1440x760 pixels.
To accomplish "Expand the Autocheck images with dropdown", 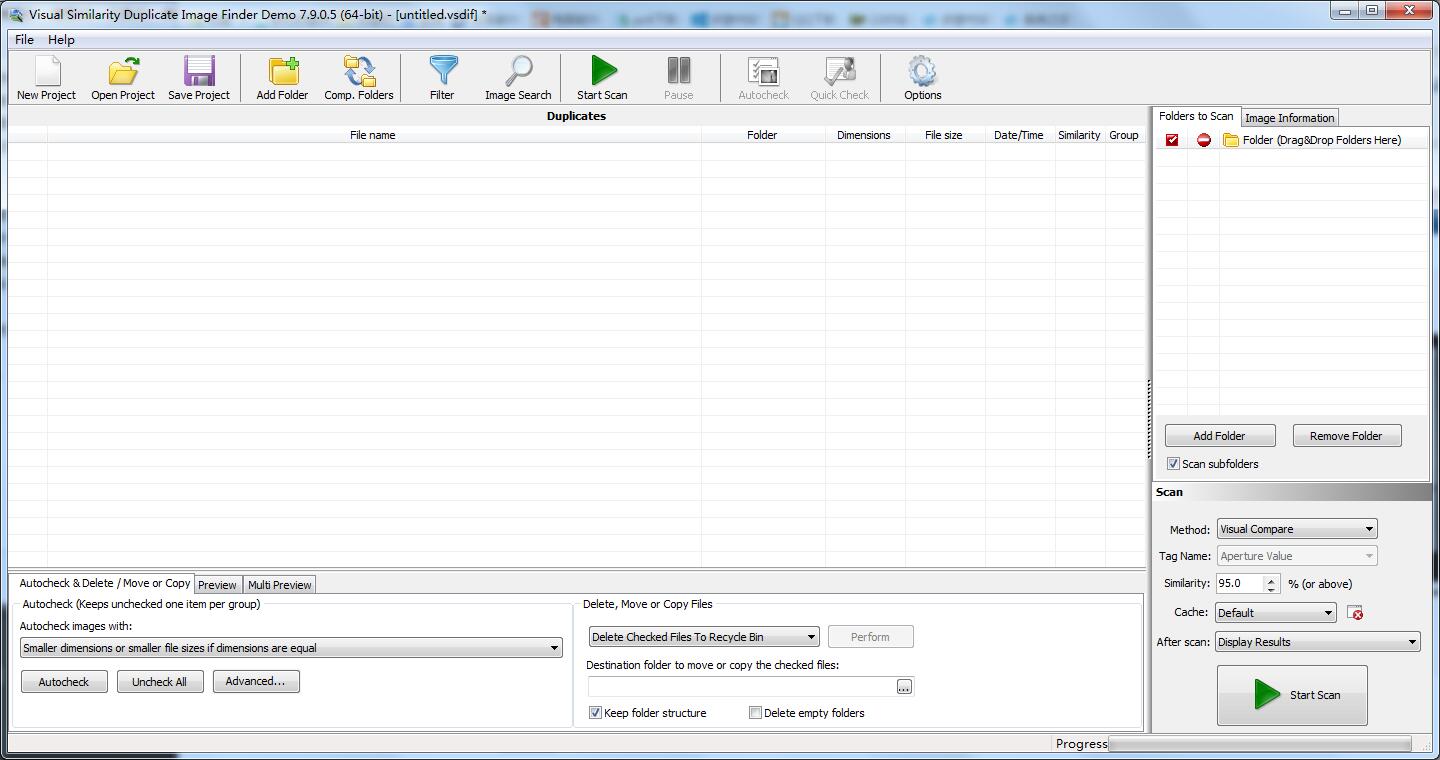I will (x=291, y=648).
